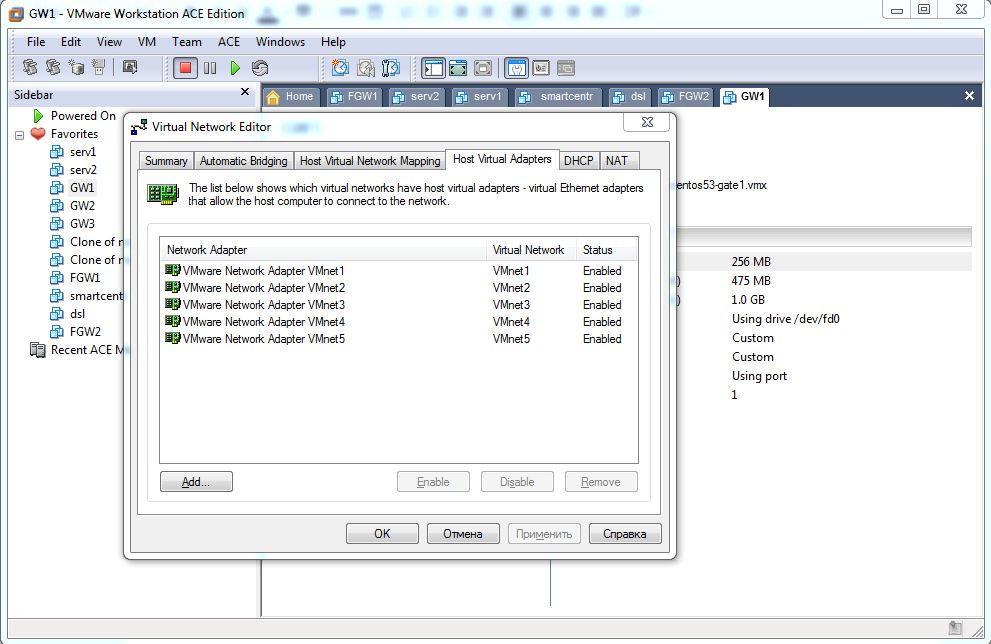This screenshot has height=644, width=991.
Task: Click the Network Adapter column header
Action: coord(323,250)
